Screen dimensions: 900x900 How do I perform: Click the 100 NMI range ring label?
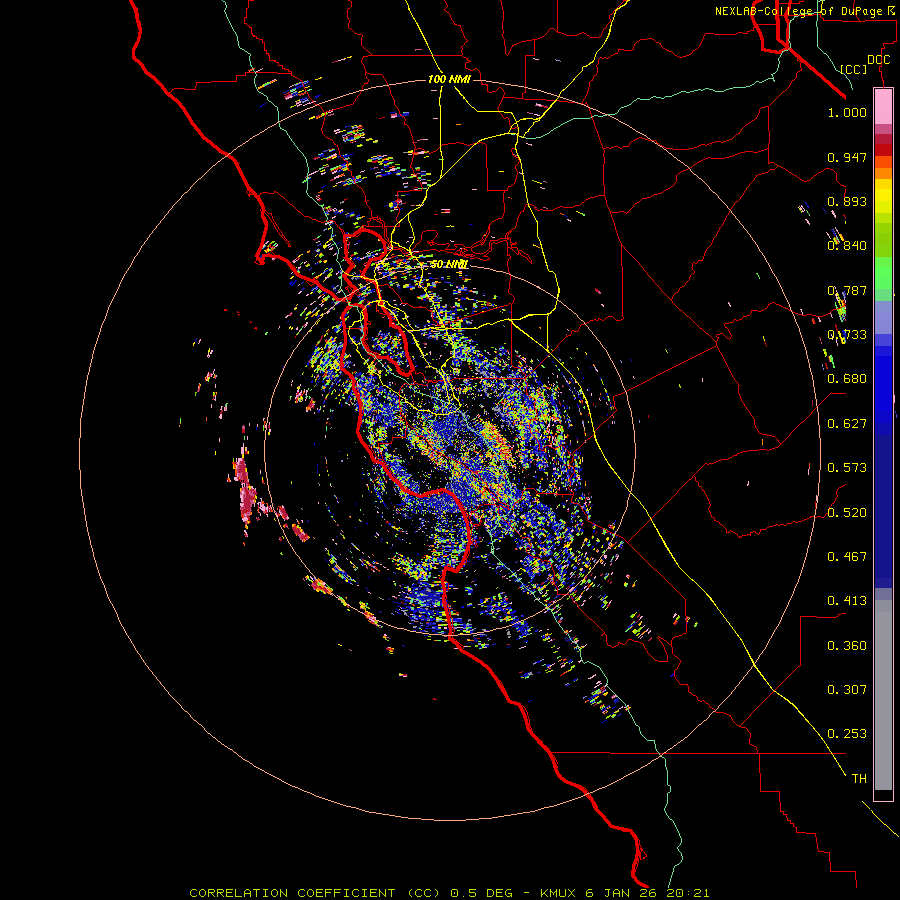pyautogui.click(x=449, y=79)
